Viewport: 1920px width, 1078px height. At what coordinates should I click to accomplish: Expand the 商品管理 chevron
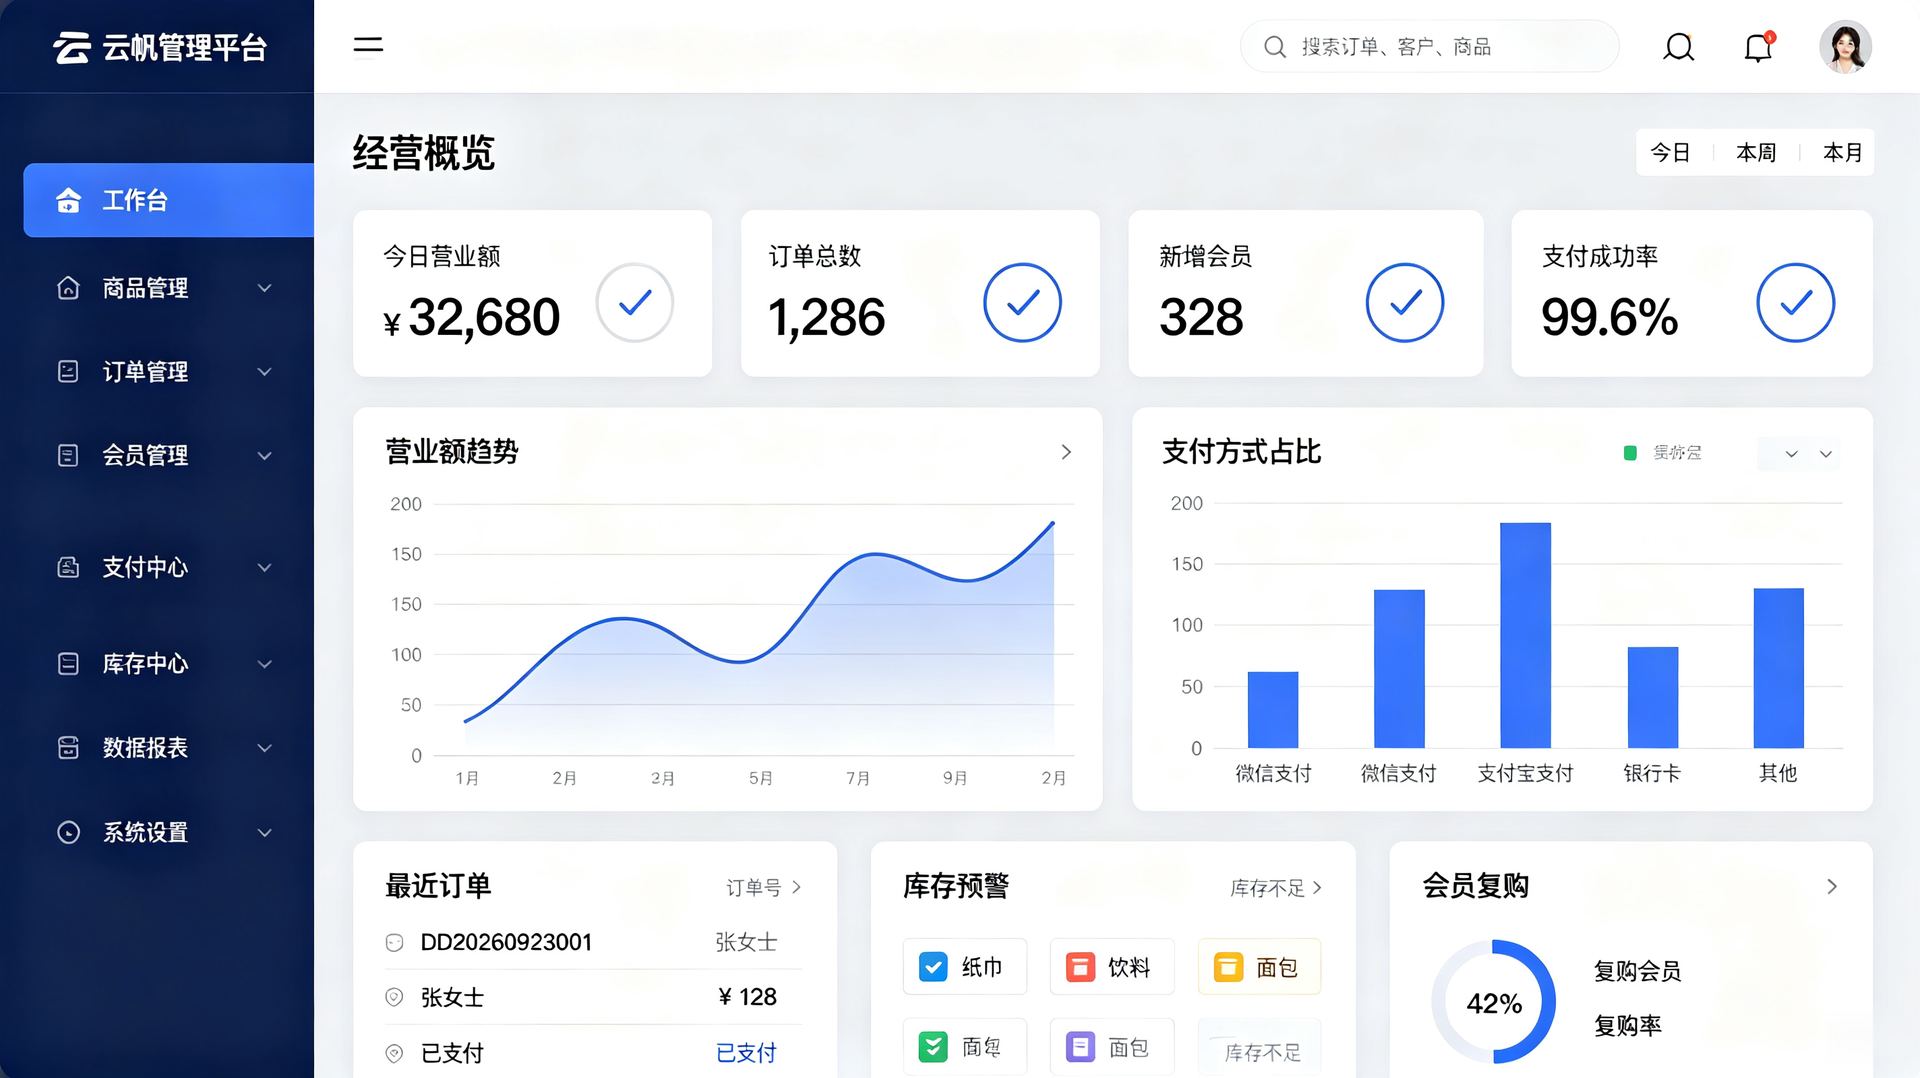click(x=265, y=288)
